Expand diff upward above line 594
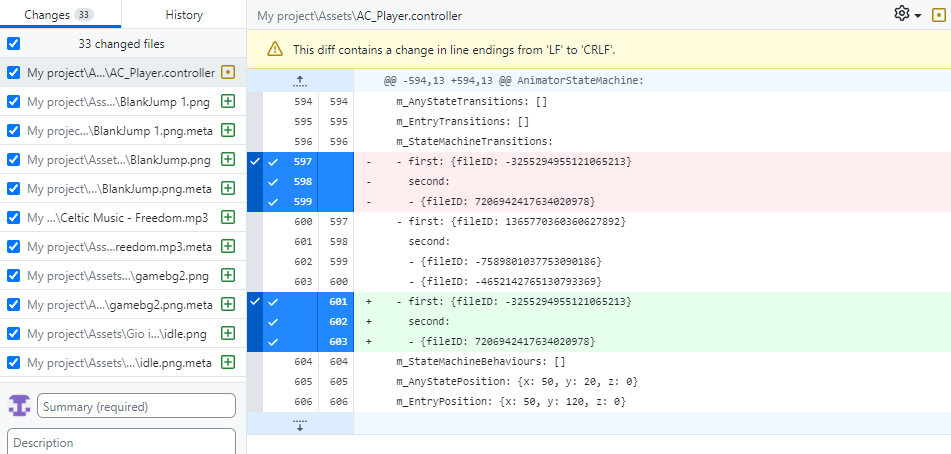The height and width of the screenshot is (454, 951). pos(300,81)
